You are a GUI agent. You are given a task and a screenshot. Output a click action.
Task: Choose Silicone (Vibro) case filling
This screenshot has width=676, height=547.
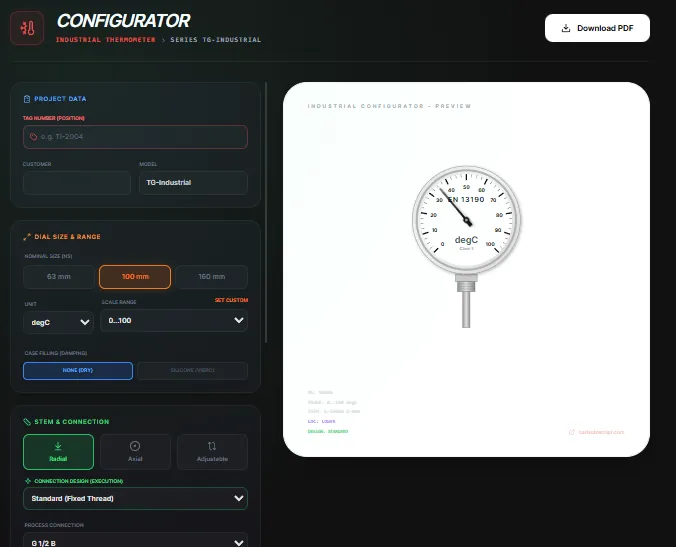[192, 371]
